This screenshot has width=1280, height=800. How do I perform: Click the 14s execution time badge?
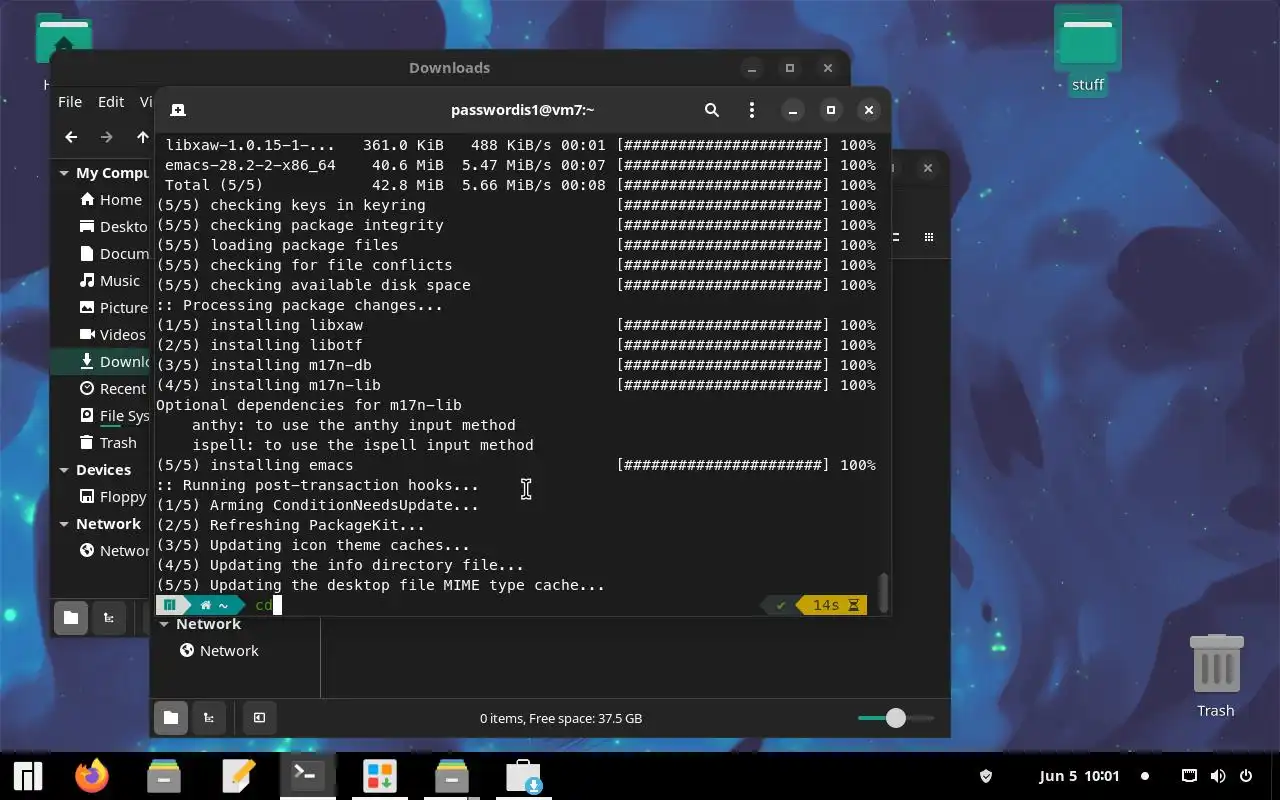[832, 605]
